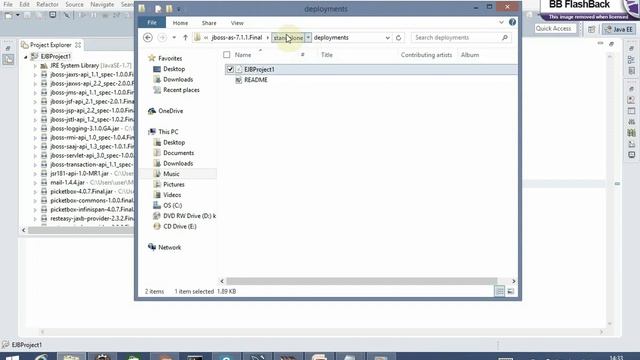
Task: Switch to large icons view layout
Action: click(511, 291)
